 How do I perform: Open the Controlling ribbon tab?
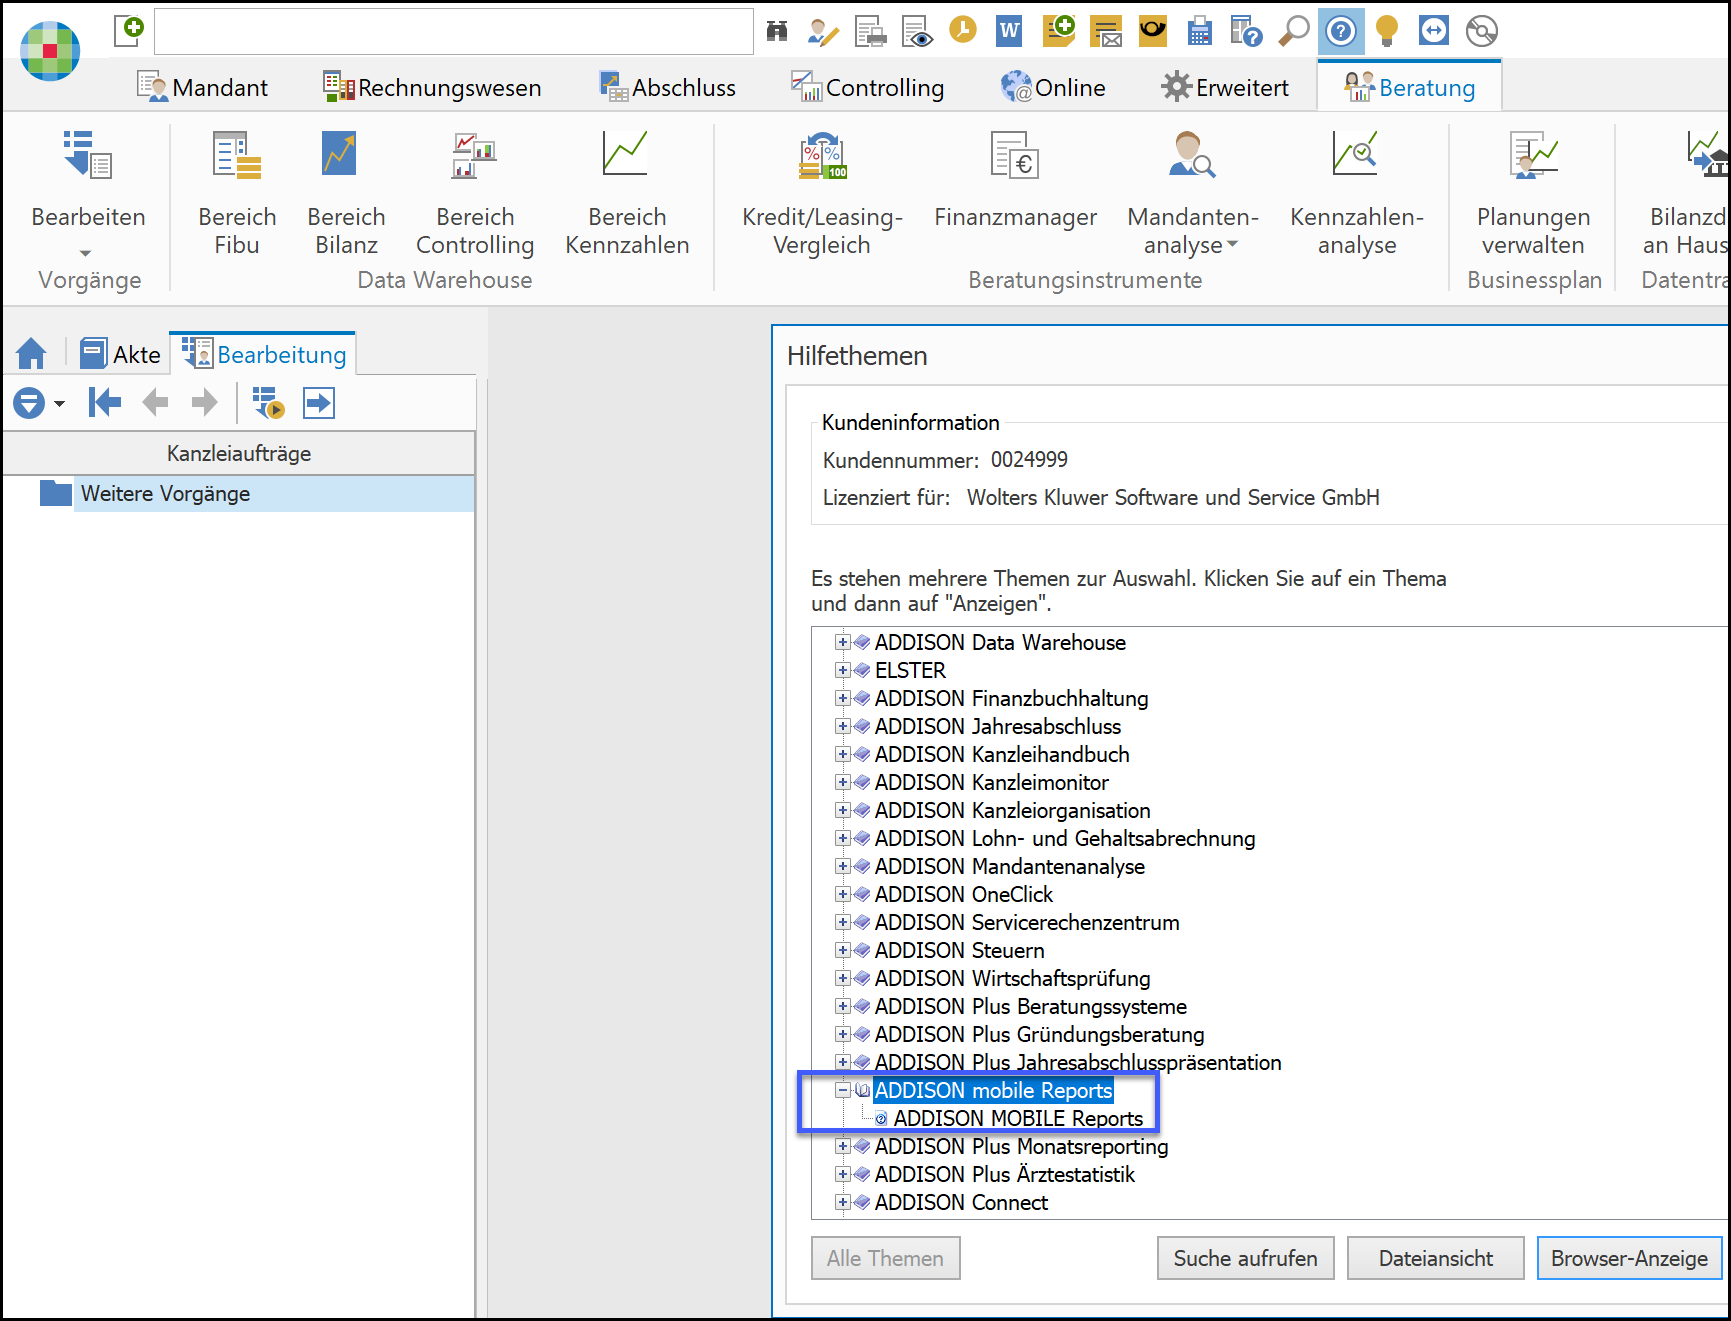point(868,88)
